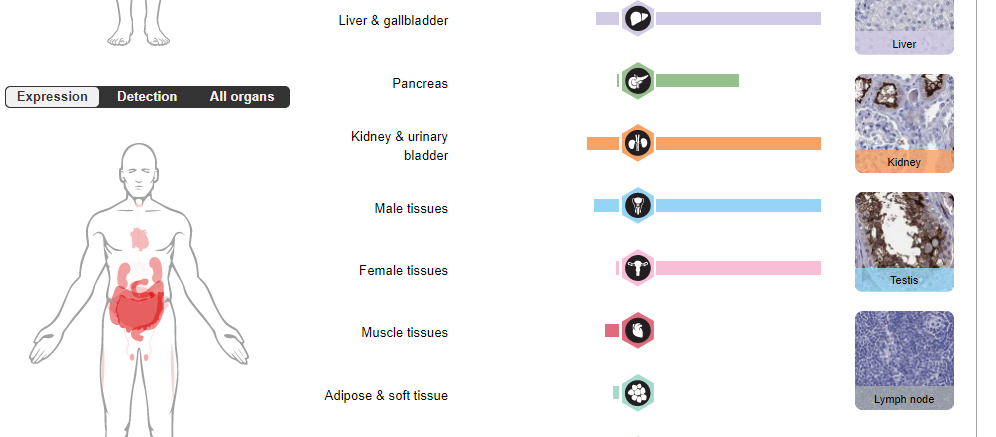Click the pink Female tissues expression bar
Screen dimensions: 996x437
point(738,268)
